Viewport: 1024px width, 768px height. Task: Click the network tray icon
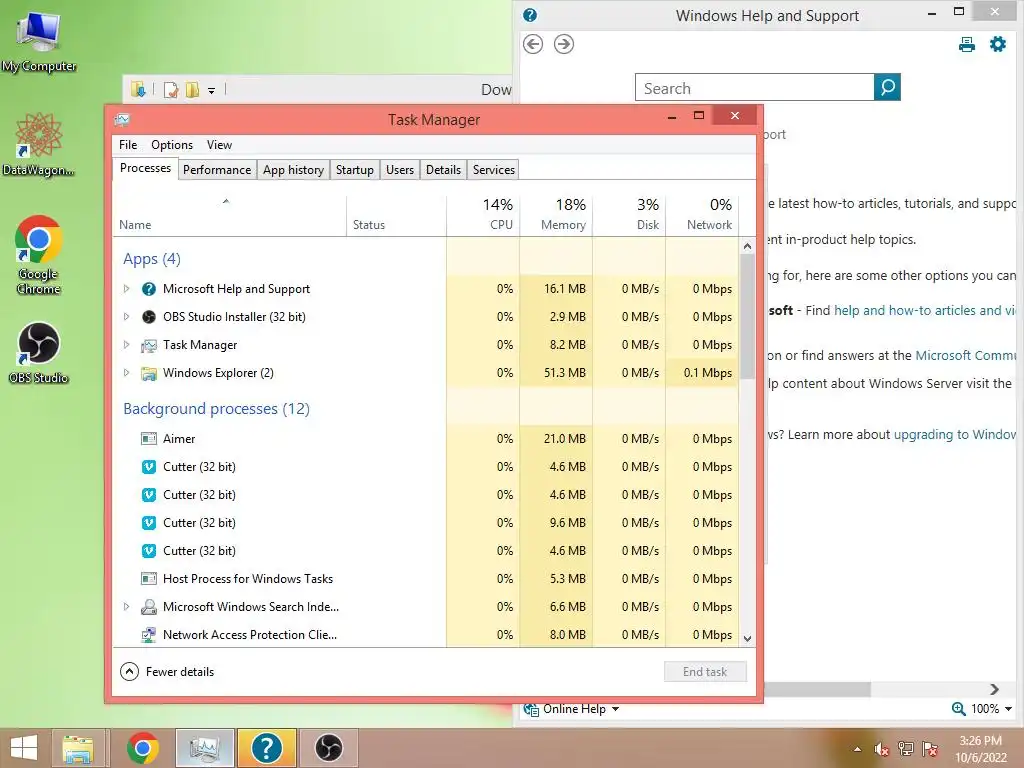[x=906, y=749]
